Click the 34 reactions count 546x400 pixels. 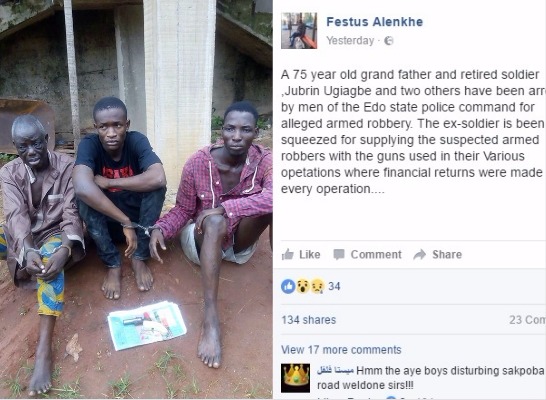point(334,286)
